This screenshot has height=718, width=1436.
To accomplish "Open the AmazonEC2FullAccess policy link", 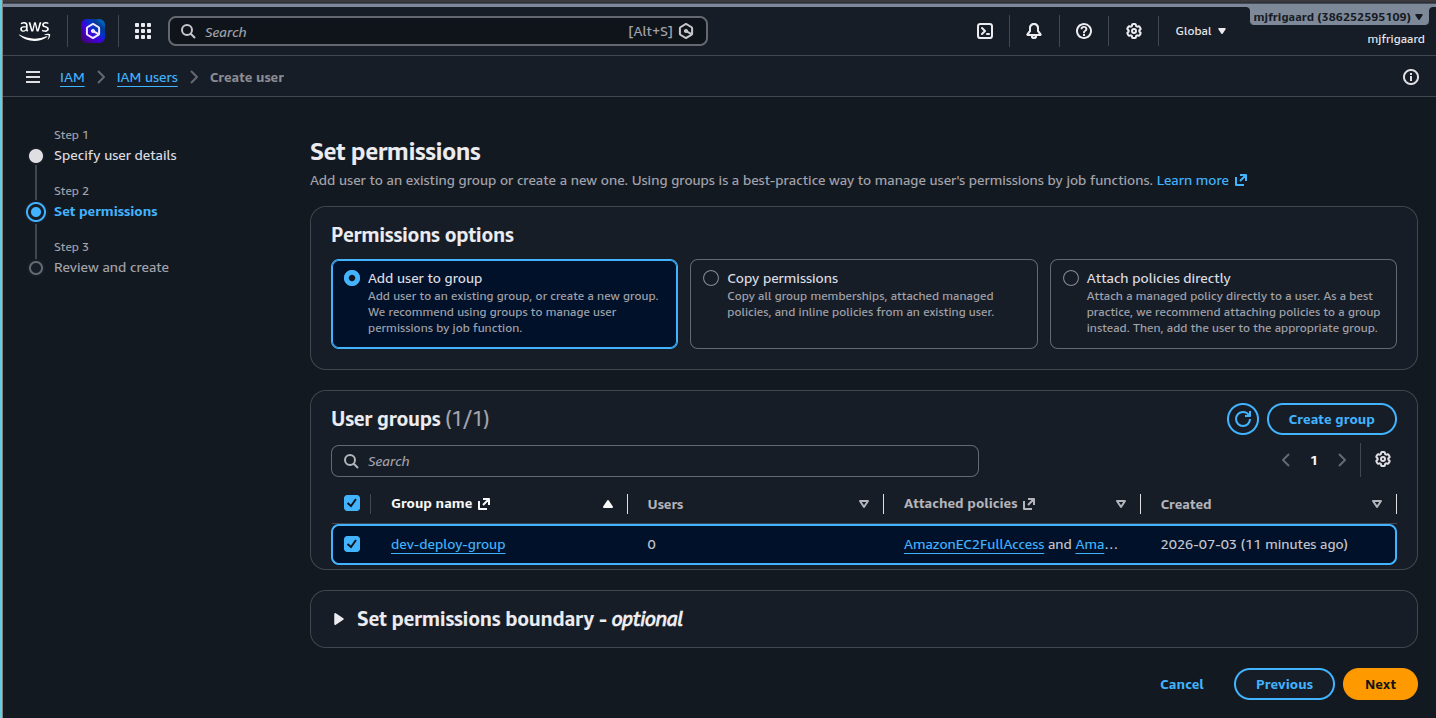I will [974, 544].
